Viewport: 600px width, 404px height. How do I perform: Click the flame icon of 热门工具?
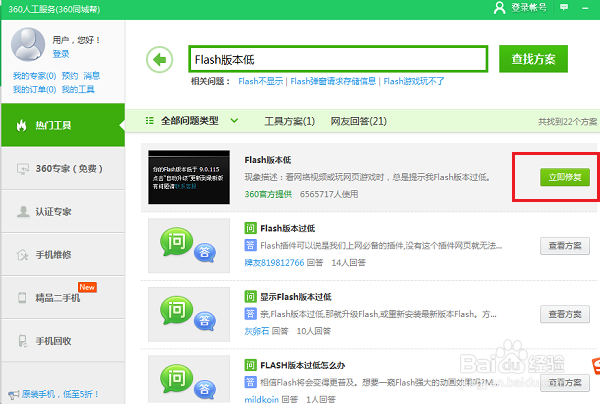[x=21, y=125]
